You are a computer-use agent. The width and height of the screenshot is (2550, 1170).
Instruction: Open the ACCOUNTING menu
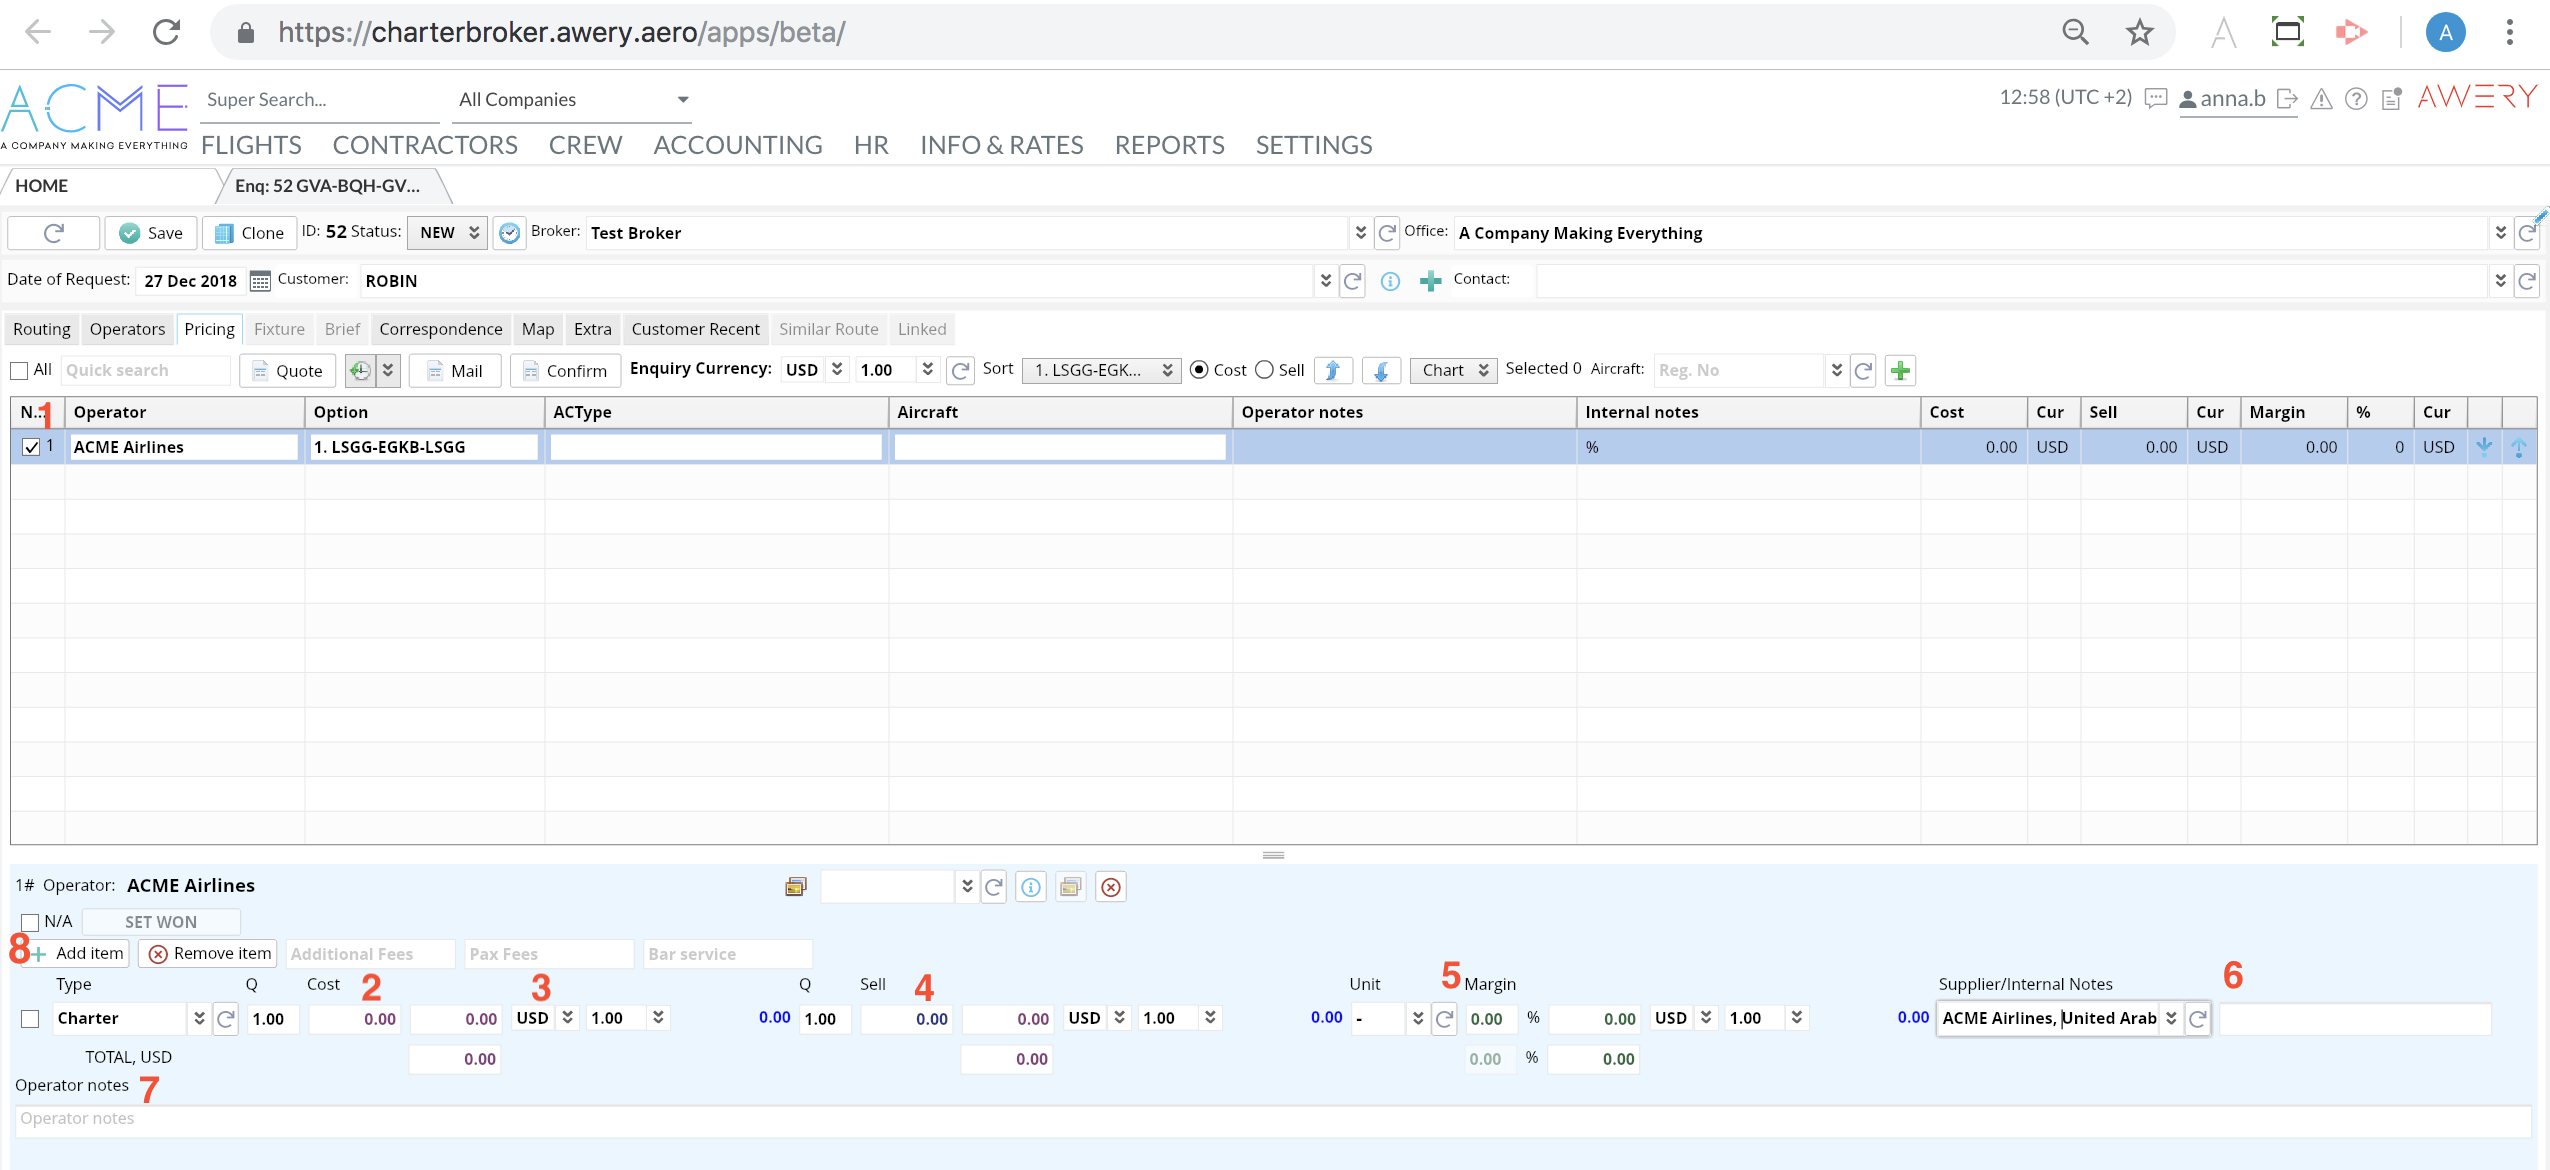point(737,146)
